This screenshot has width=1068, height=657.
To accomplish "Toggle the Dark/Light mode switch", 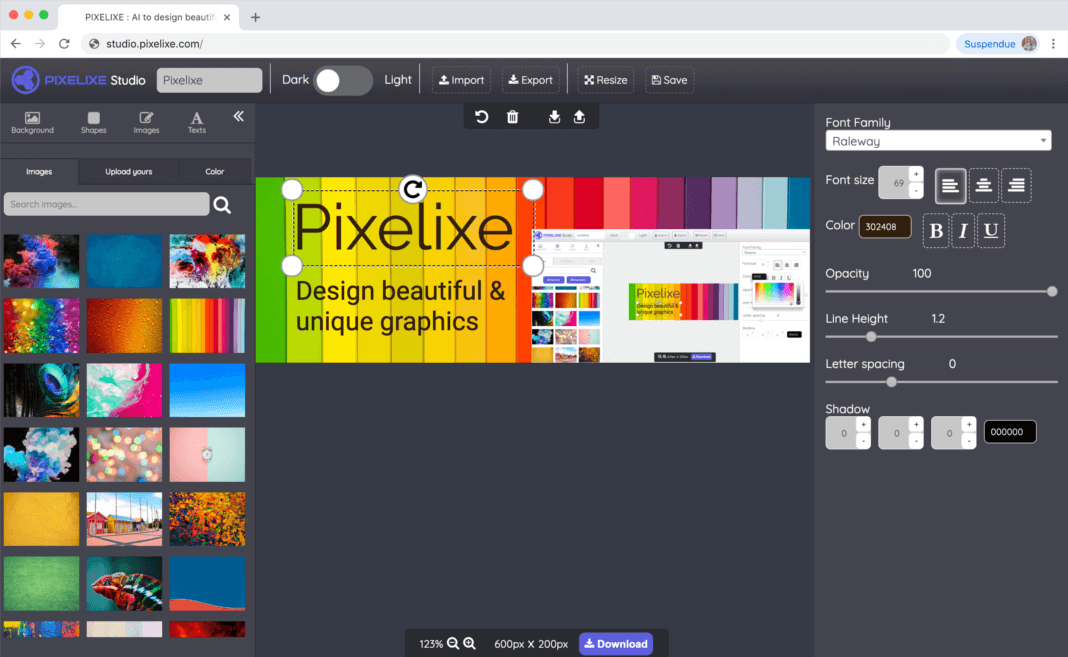I will (x=344, y=79).
